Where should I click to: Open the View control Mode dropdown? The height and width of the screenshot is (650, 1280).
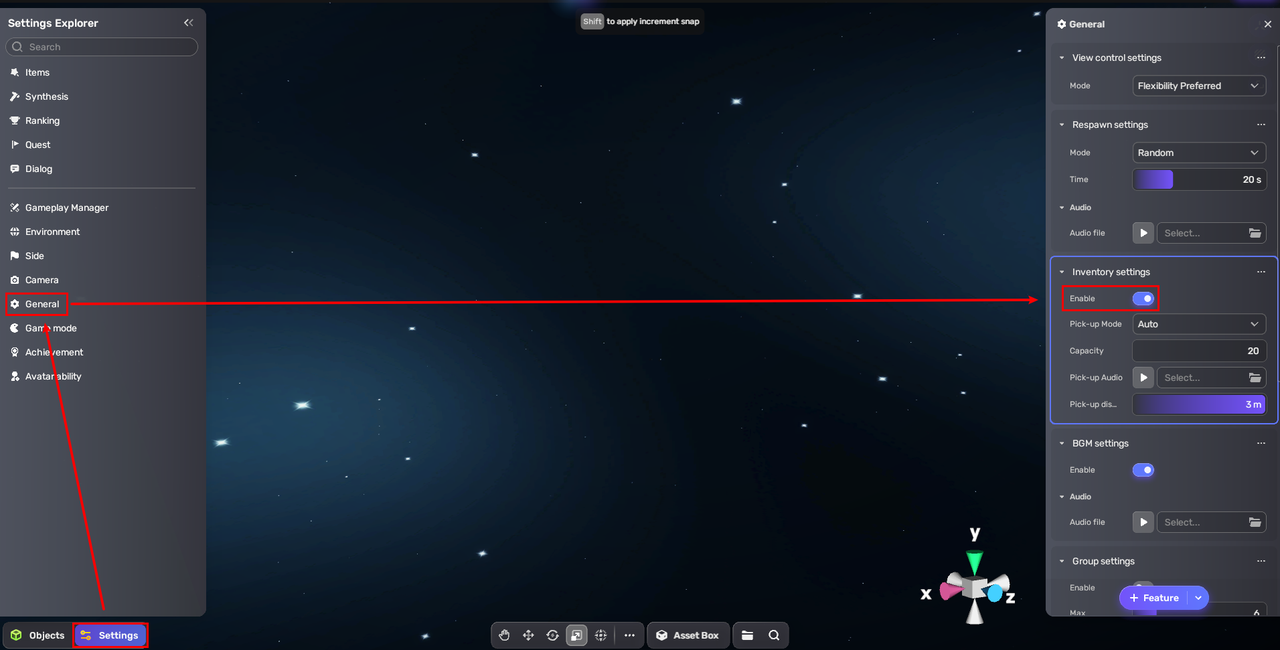[x=1199, y=86]
